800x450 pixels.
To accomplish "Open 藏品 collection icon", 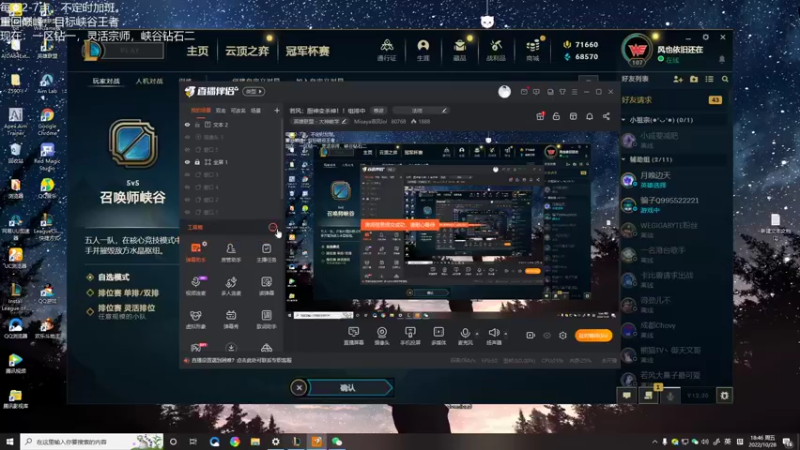I will (460, 51).
